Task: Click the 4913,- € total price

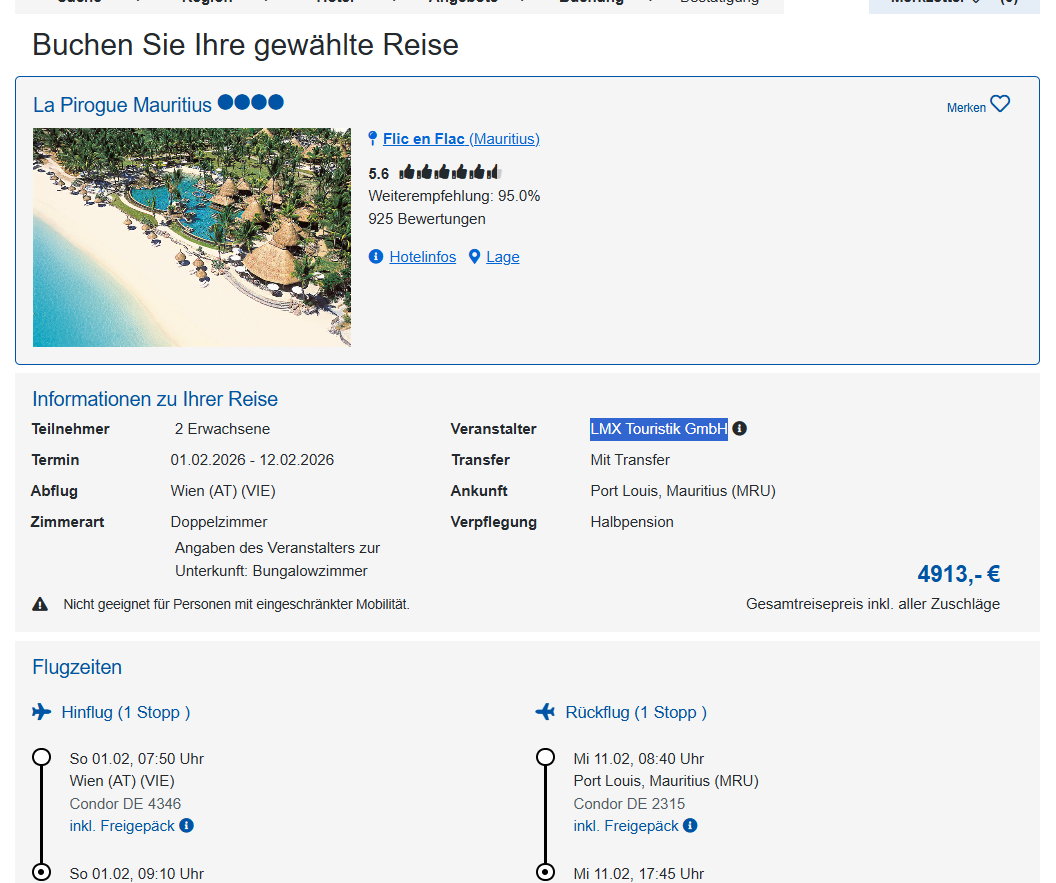Action: pos(958,574)
